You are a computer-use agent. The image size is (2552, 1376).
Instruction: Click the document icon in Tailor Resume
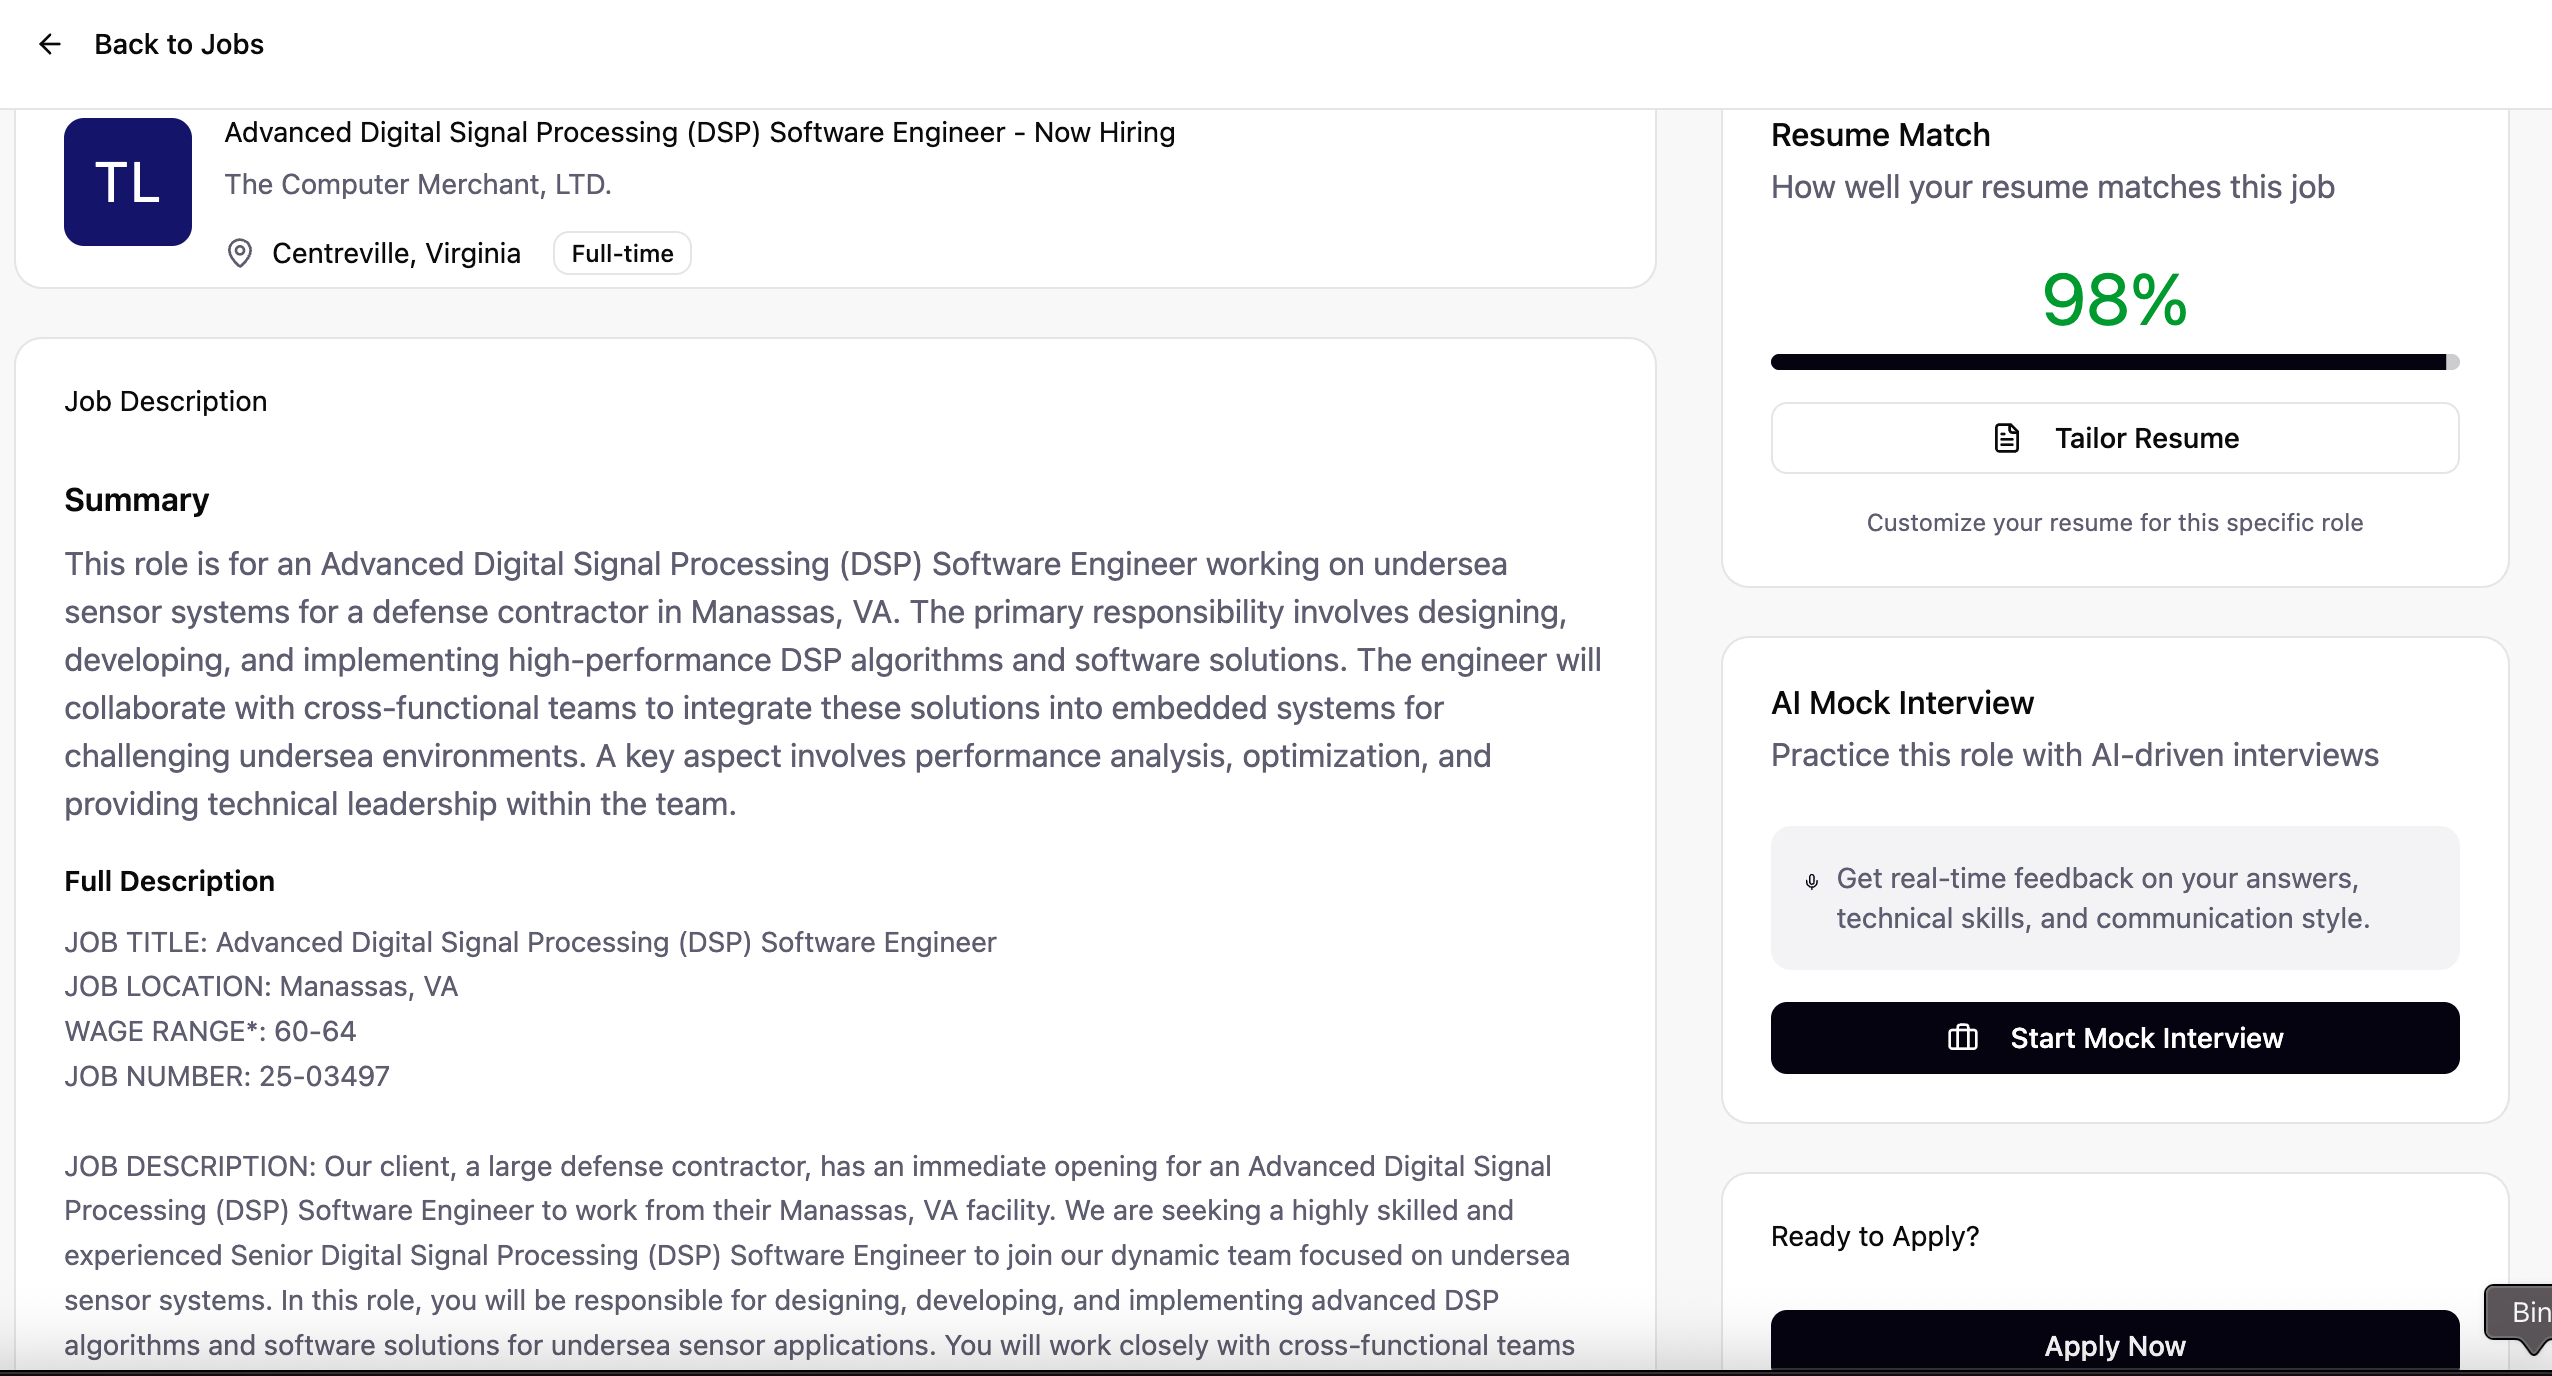pos(2006,438)
